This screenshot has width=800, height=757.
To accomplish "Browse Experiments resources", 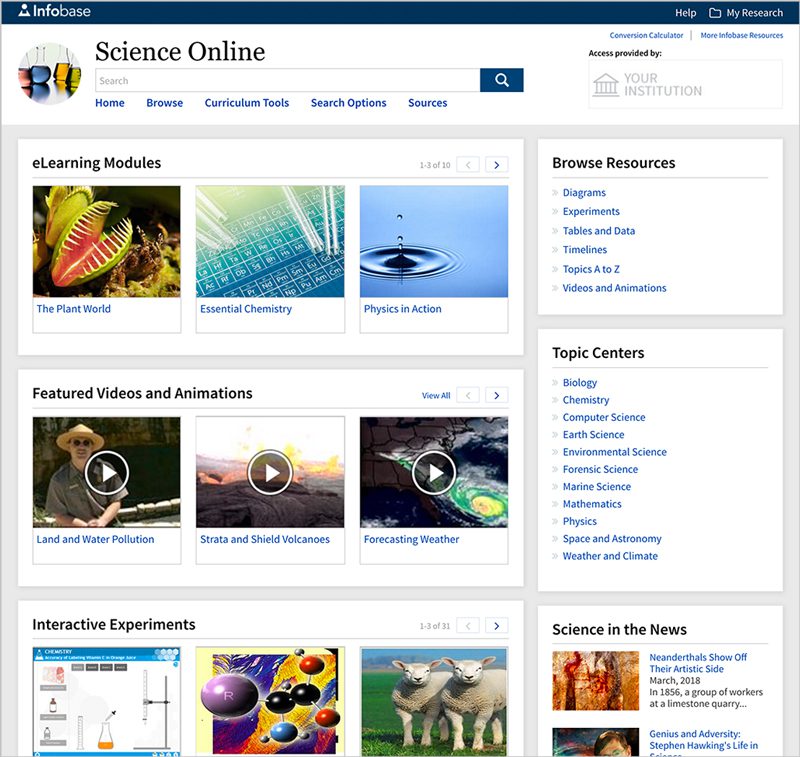I will [591, 211].
